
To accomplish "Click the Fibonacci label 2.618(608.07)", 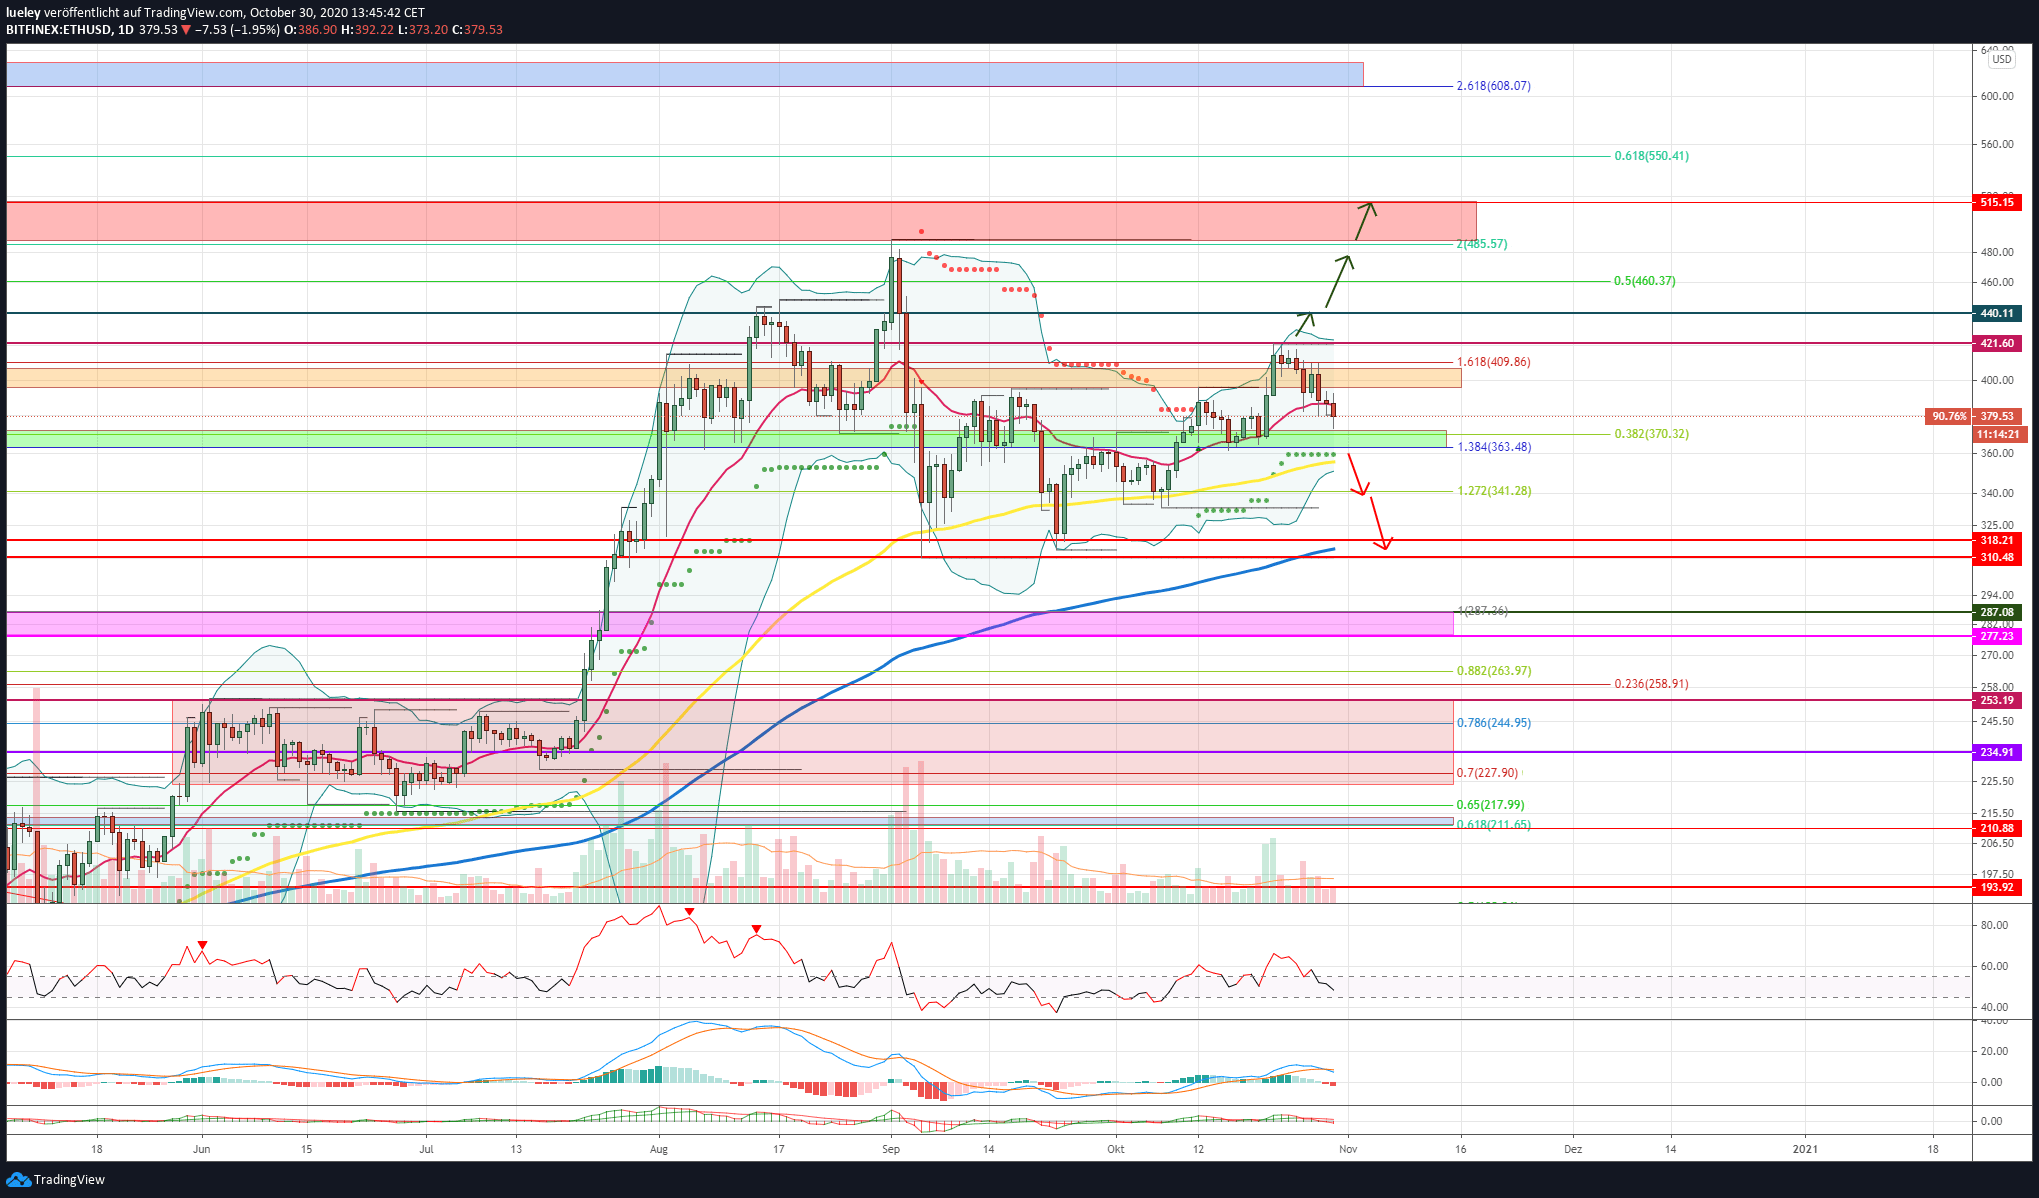I will [x=1493, y=86].
